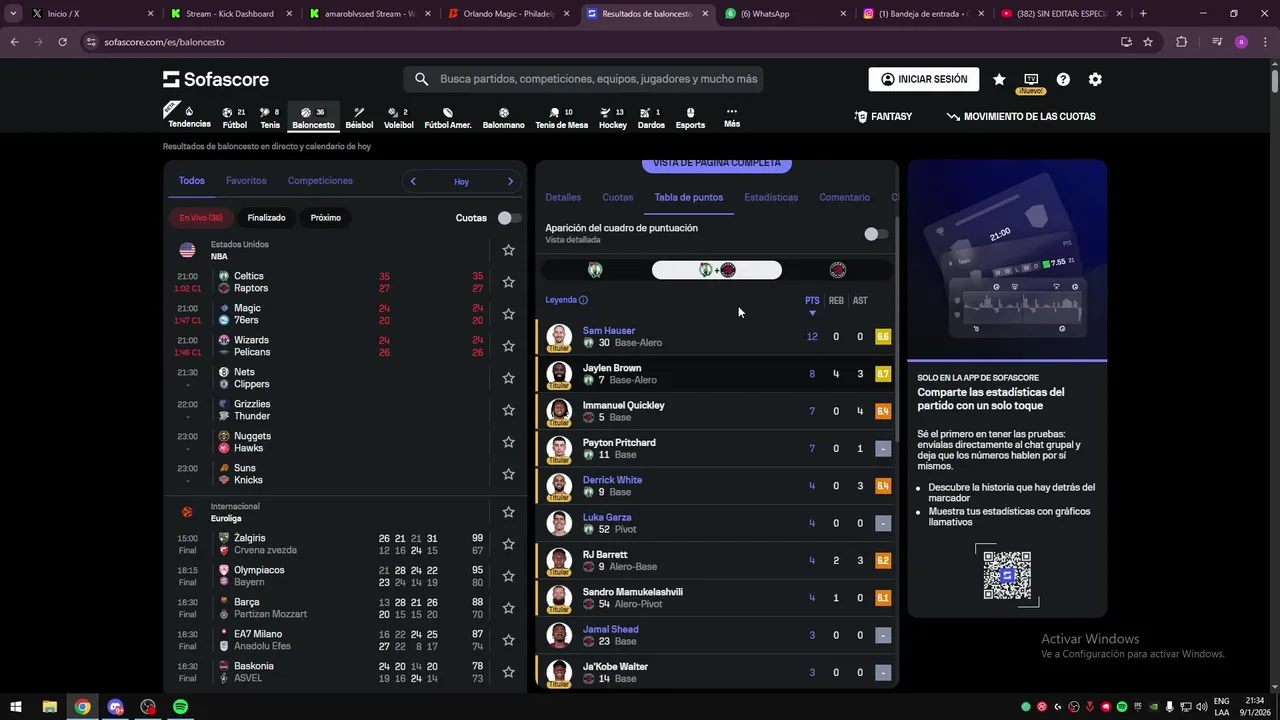Screen dimensions: 1280x720
Task: Open Spotify from the Windows taskbar
Action: click(x=180, y=707)
